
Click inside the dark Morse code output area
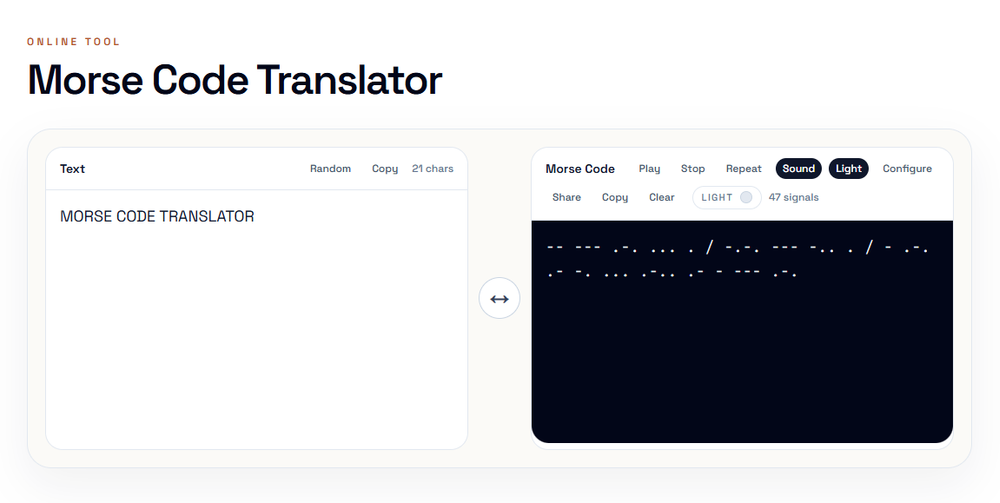(742, 332)
